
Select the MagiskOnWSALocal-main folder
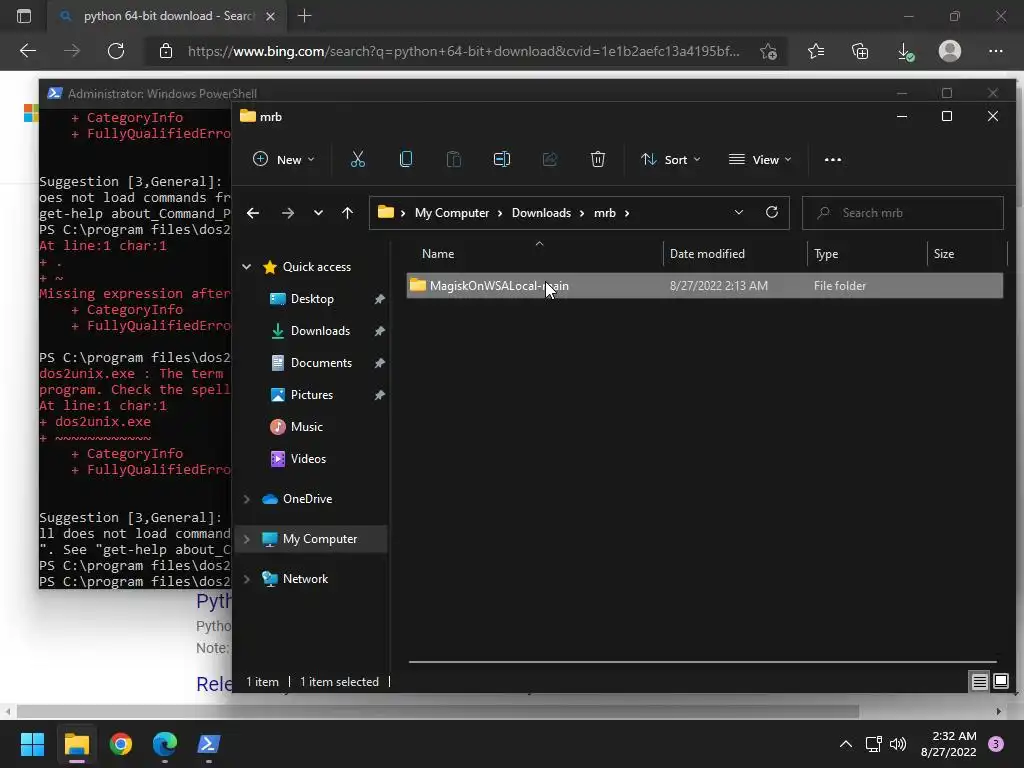(705, 285)
